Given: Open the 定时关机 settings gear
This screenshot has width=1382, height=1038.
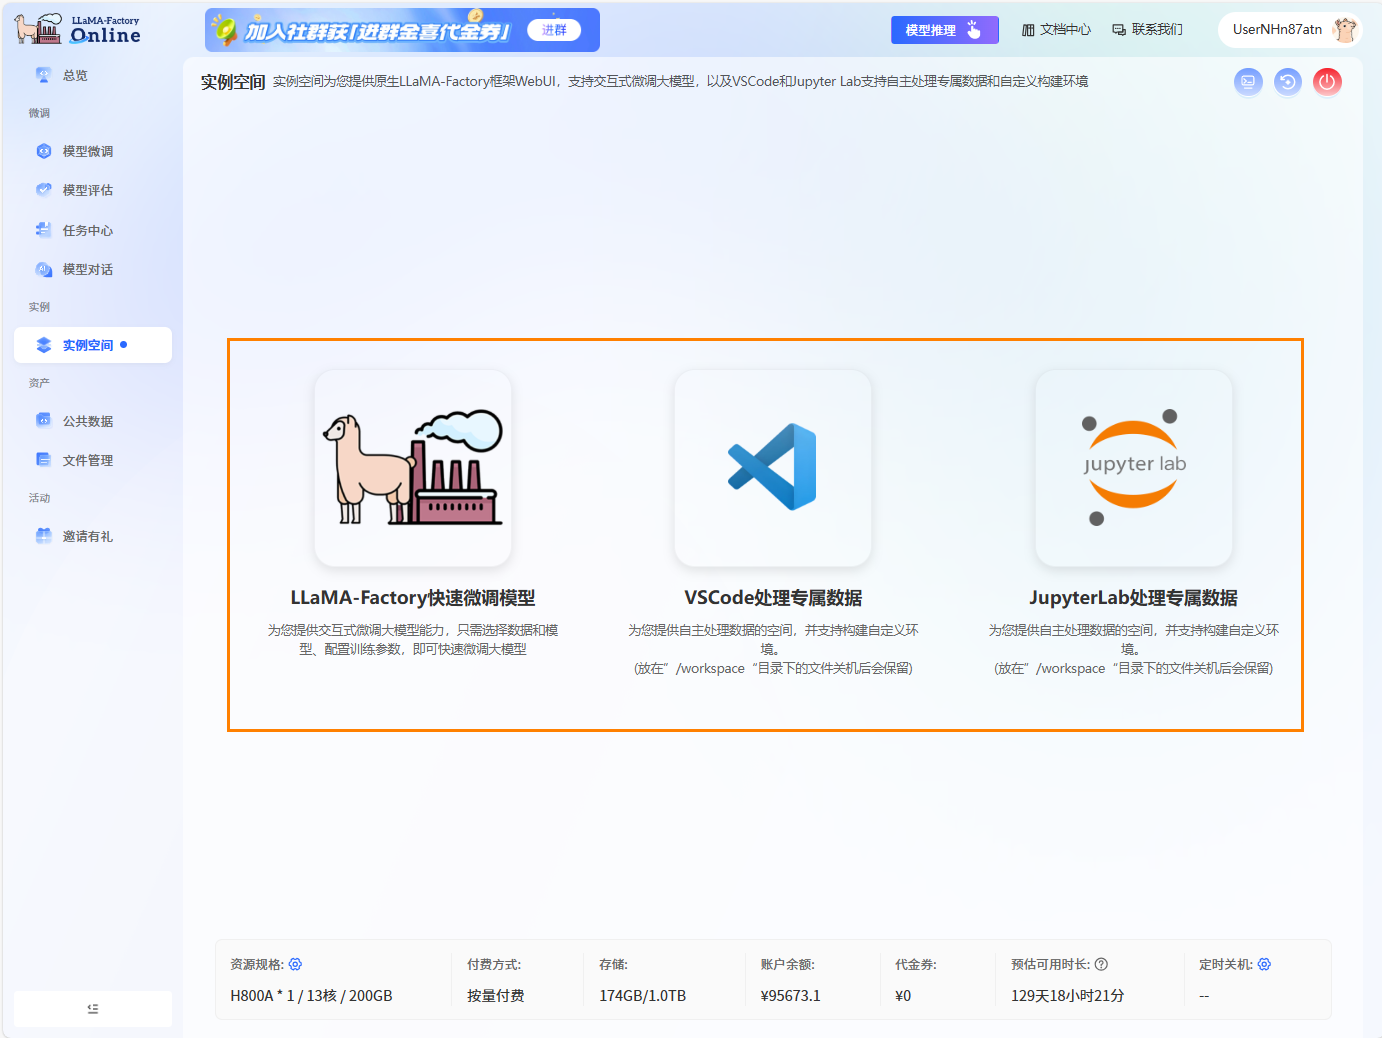Looking at the screenshot, I should click(x=1263, y=963).
